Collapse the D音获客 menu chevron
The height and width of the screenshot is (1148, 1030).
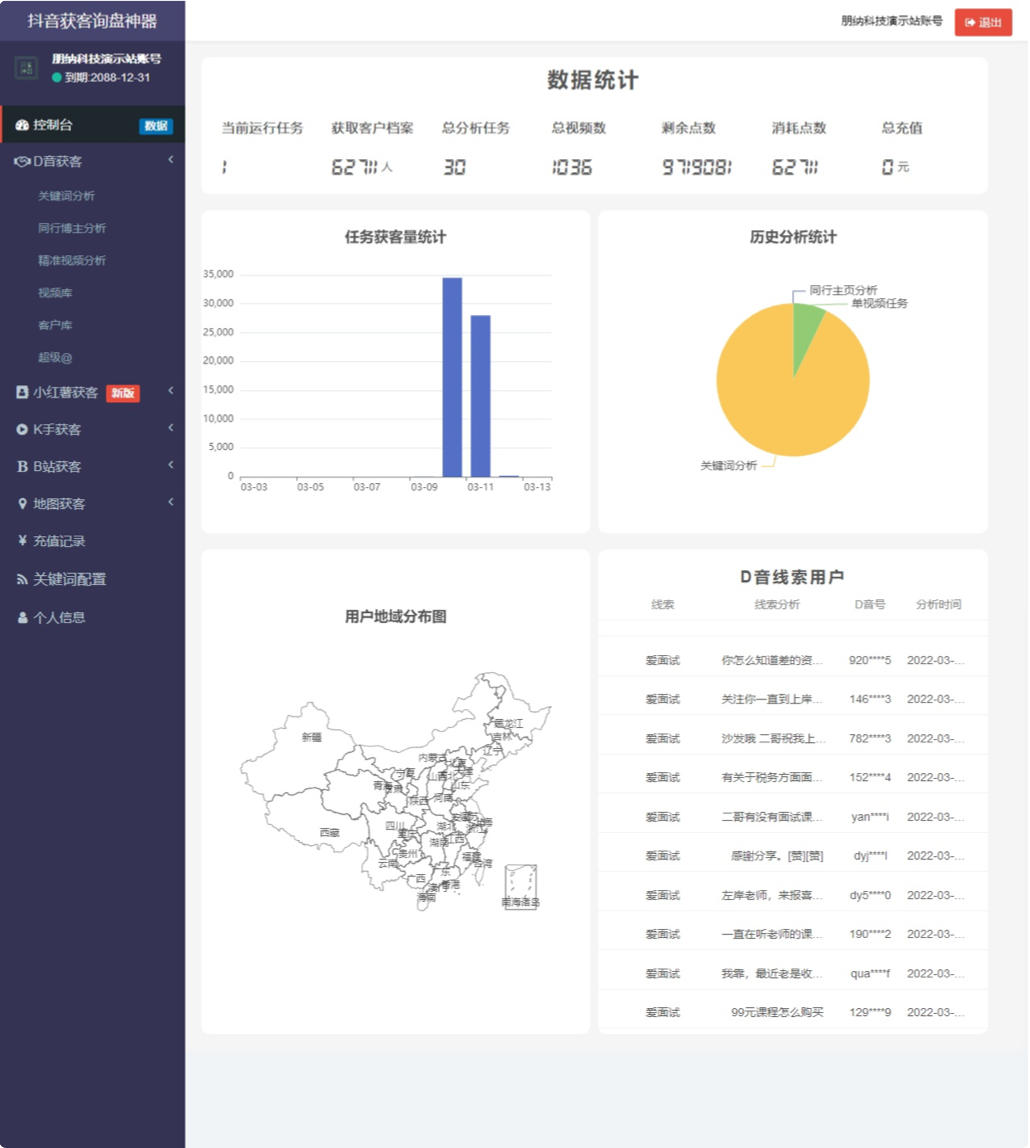coord(171,160)
